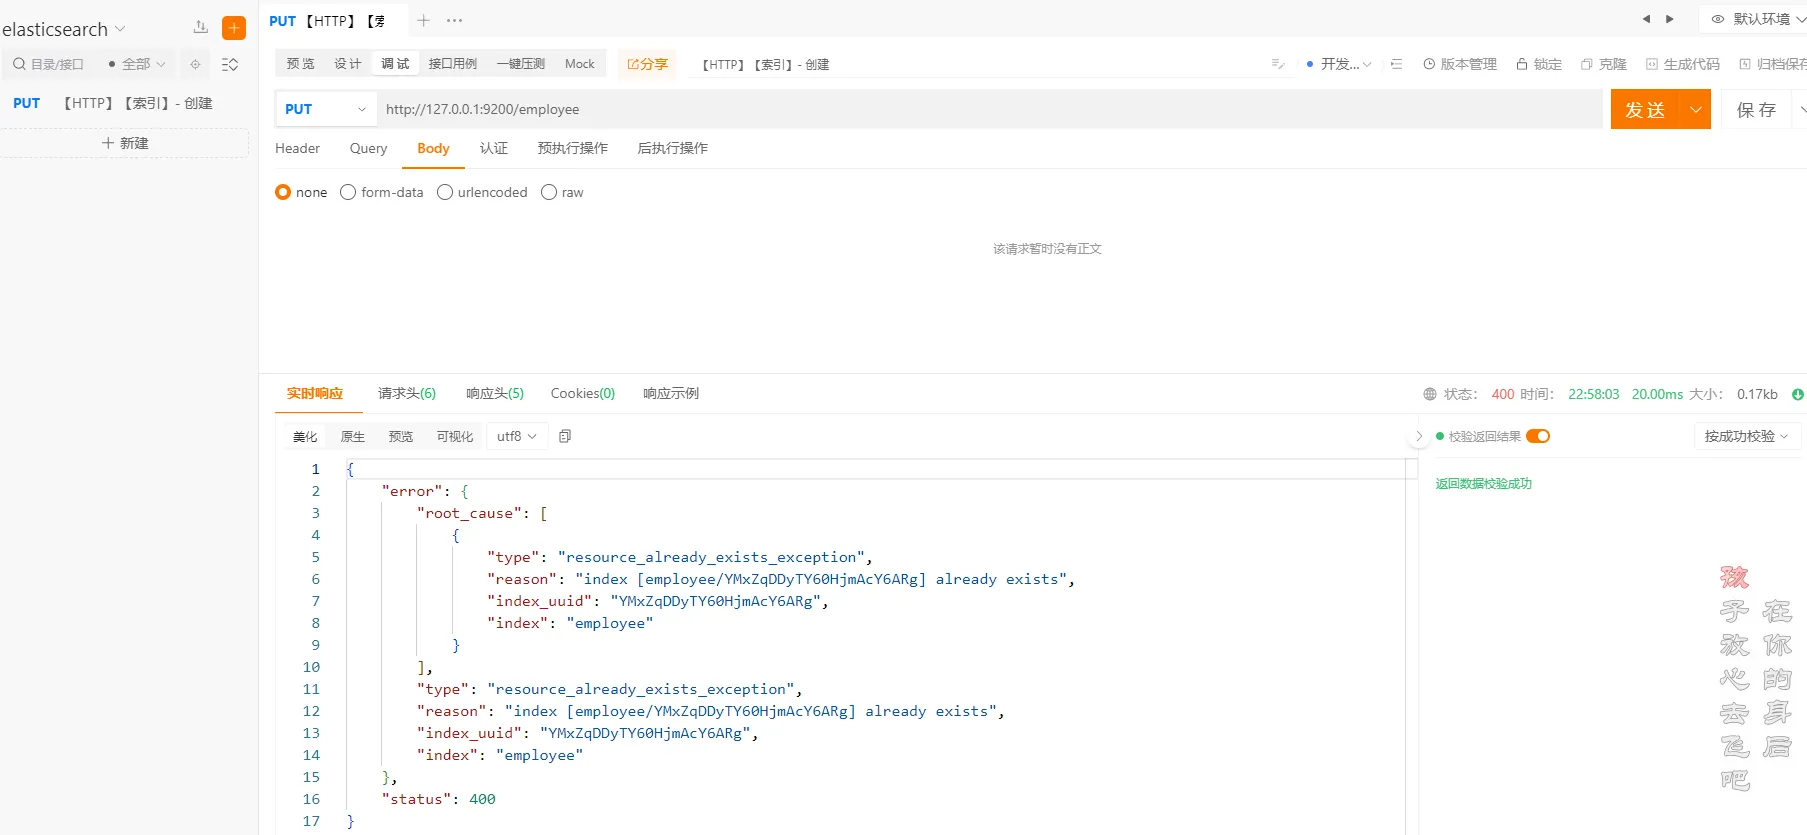This screenshot has height=835, width=1807.
Task: Open the PUT method dropdown
Action: [x=325, y=109]
